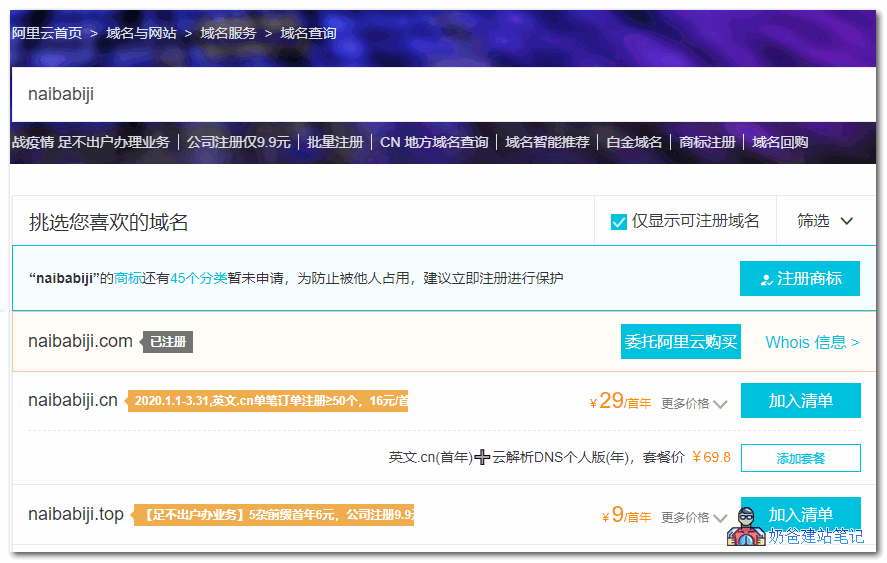Click 挑选您喜欢的域名 heading
Screen dimensions: 887x563
(109, 222)
